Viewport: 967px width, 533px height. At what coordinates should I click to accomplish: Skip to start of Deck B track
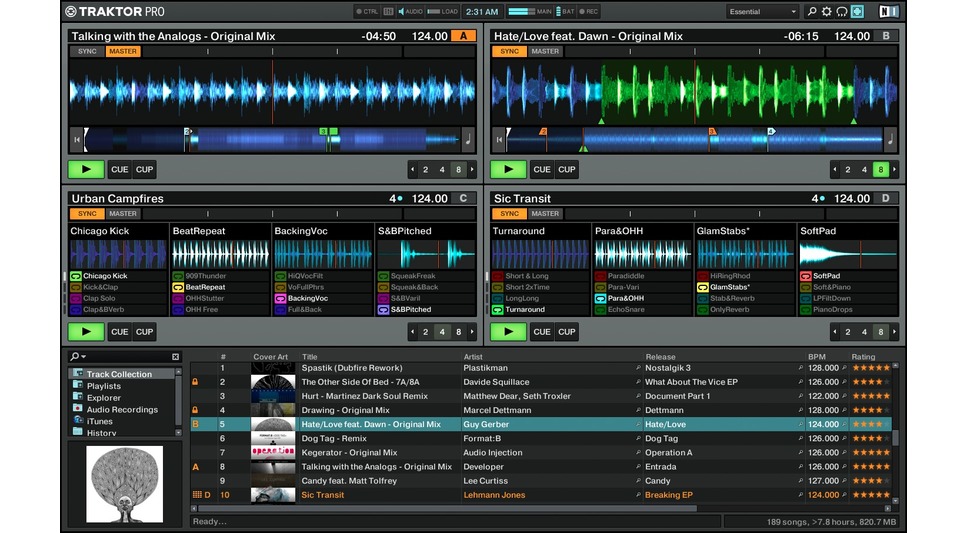click(x=499, y=139)
